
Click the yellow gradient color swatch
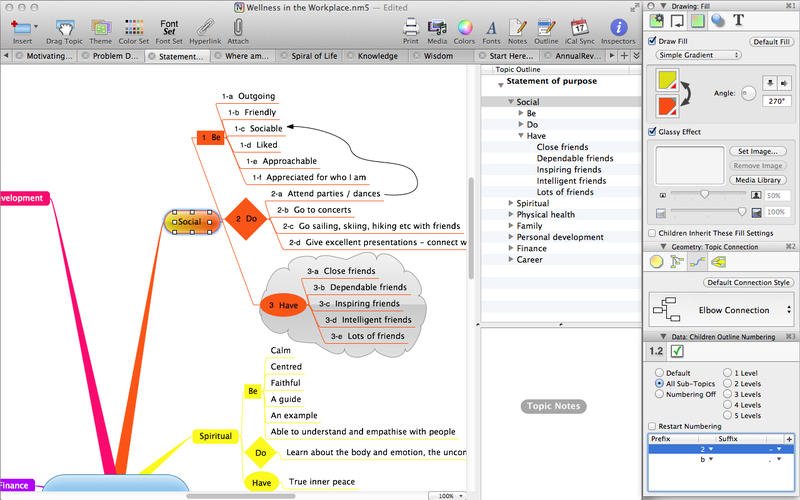coord(668,79)
